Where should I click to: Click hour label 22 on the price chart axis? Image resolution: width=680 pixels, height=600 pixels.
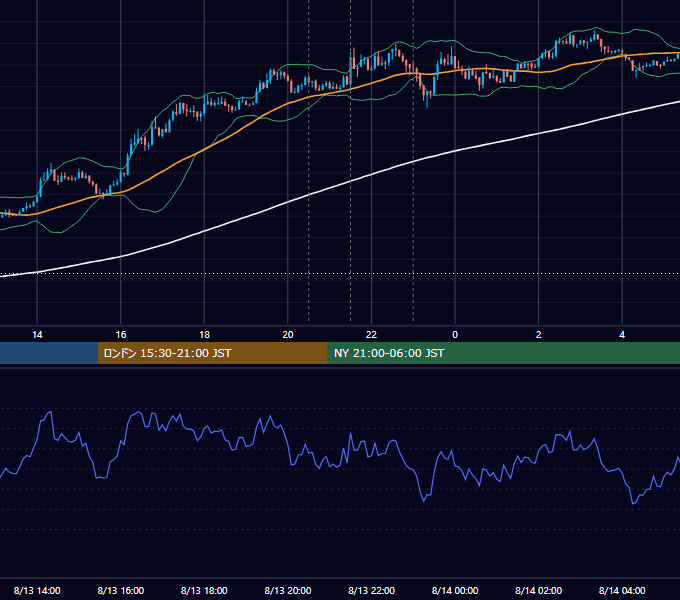click(371, 335)
